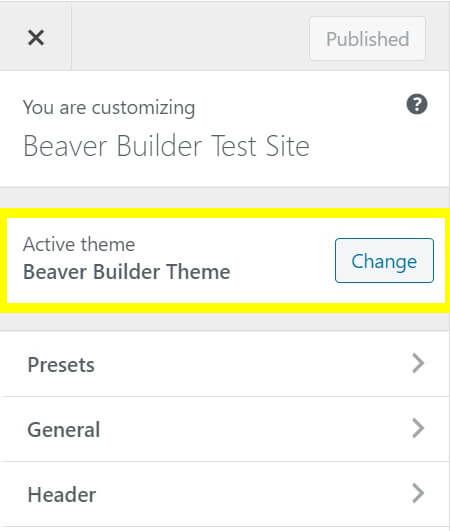Click the empty Presets row area

251,364
